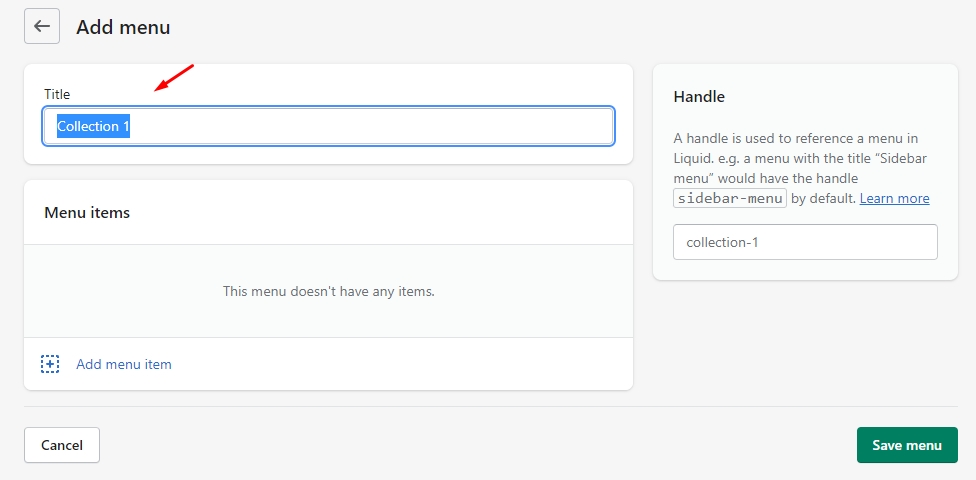Click the words by default before Learn more
The image size is (976, 480).
click(823, 198)
